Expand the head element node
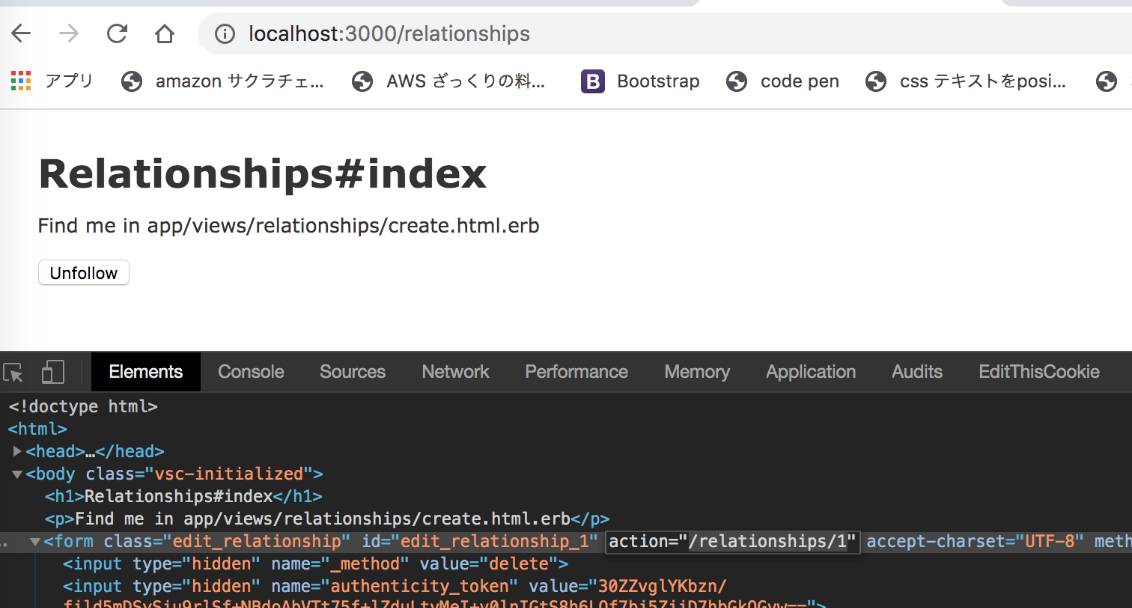Screen dimensions: 1132x608 pyautogui.click(x=17, y=451)
